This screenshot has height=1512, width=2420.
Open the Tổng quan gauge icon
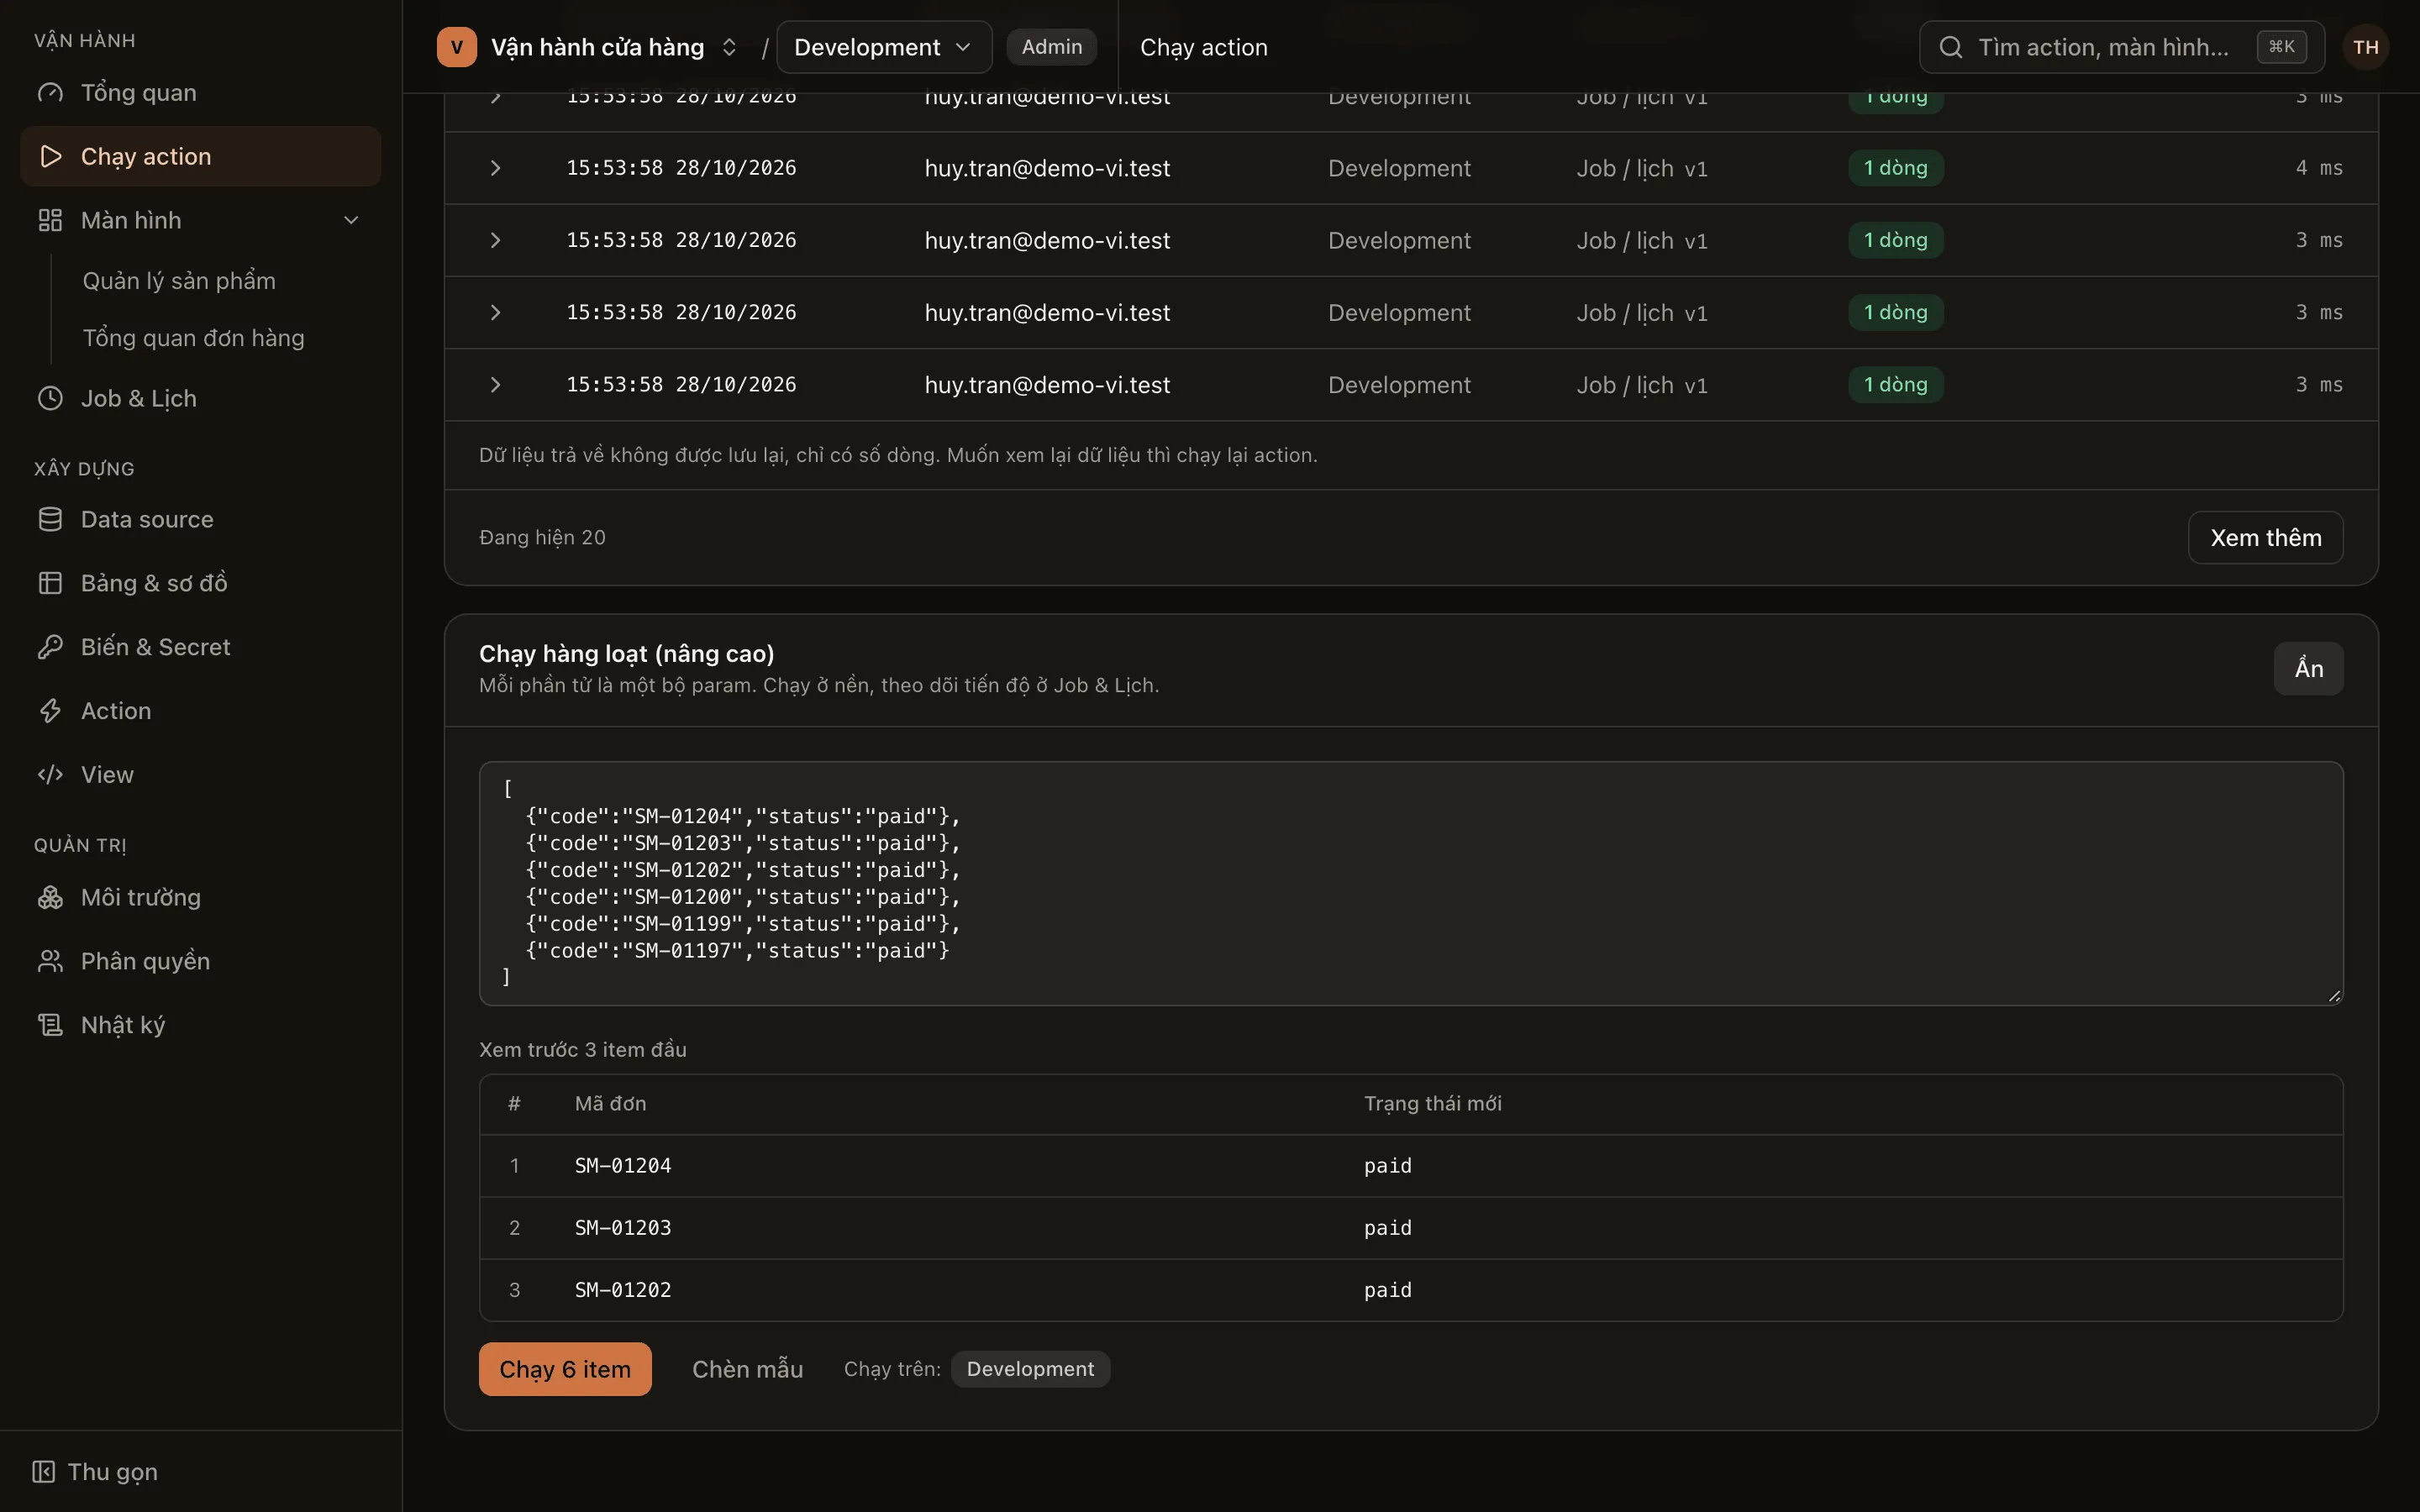point(50,93)
